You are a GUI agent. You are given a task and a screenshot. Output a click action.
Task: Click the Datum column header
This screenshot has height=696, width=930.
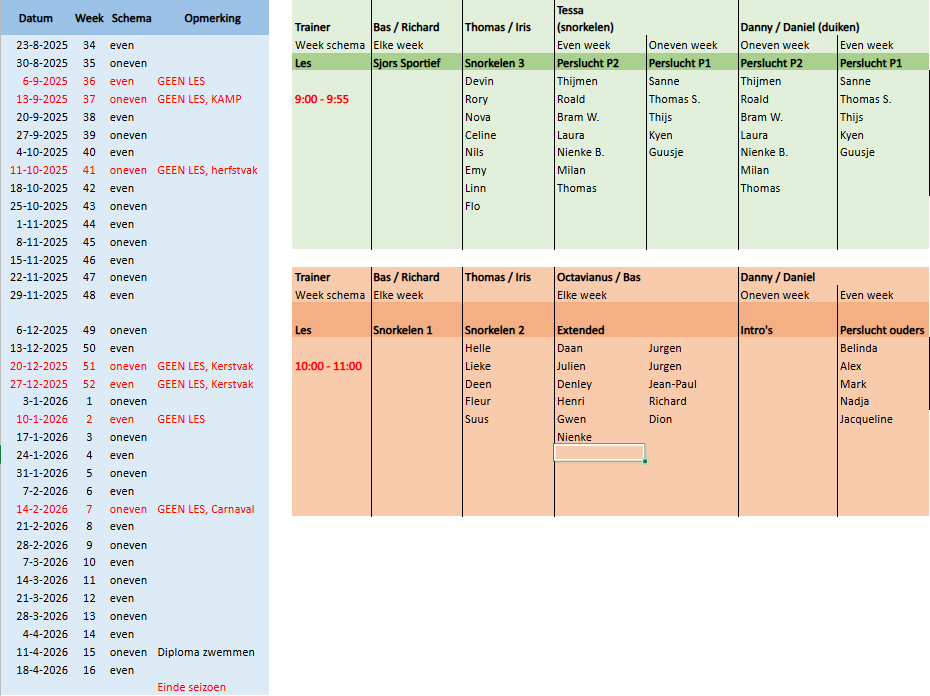point(36,18)
